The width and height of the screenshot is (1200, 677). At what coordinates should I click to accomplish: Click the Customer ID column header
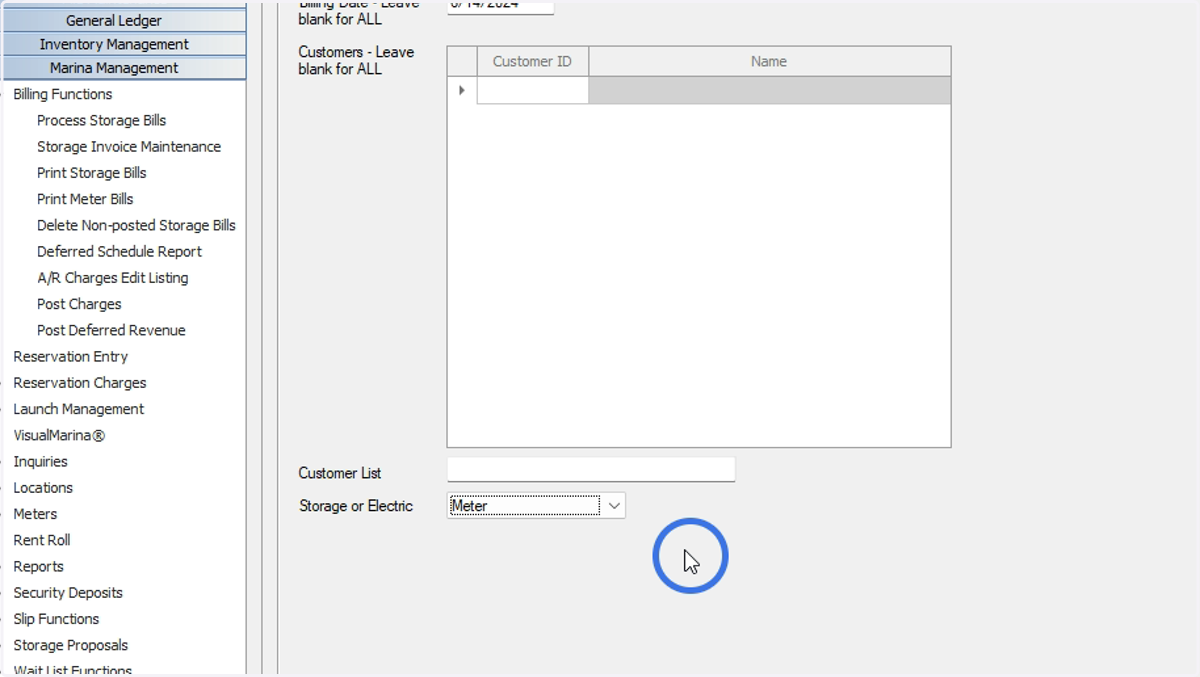coord(533,61)
